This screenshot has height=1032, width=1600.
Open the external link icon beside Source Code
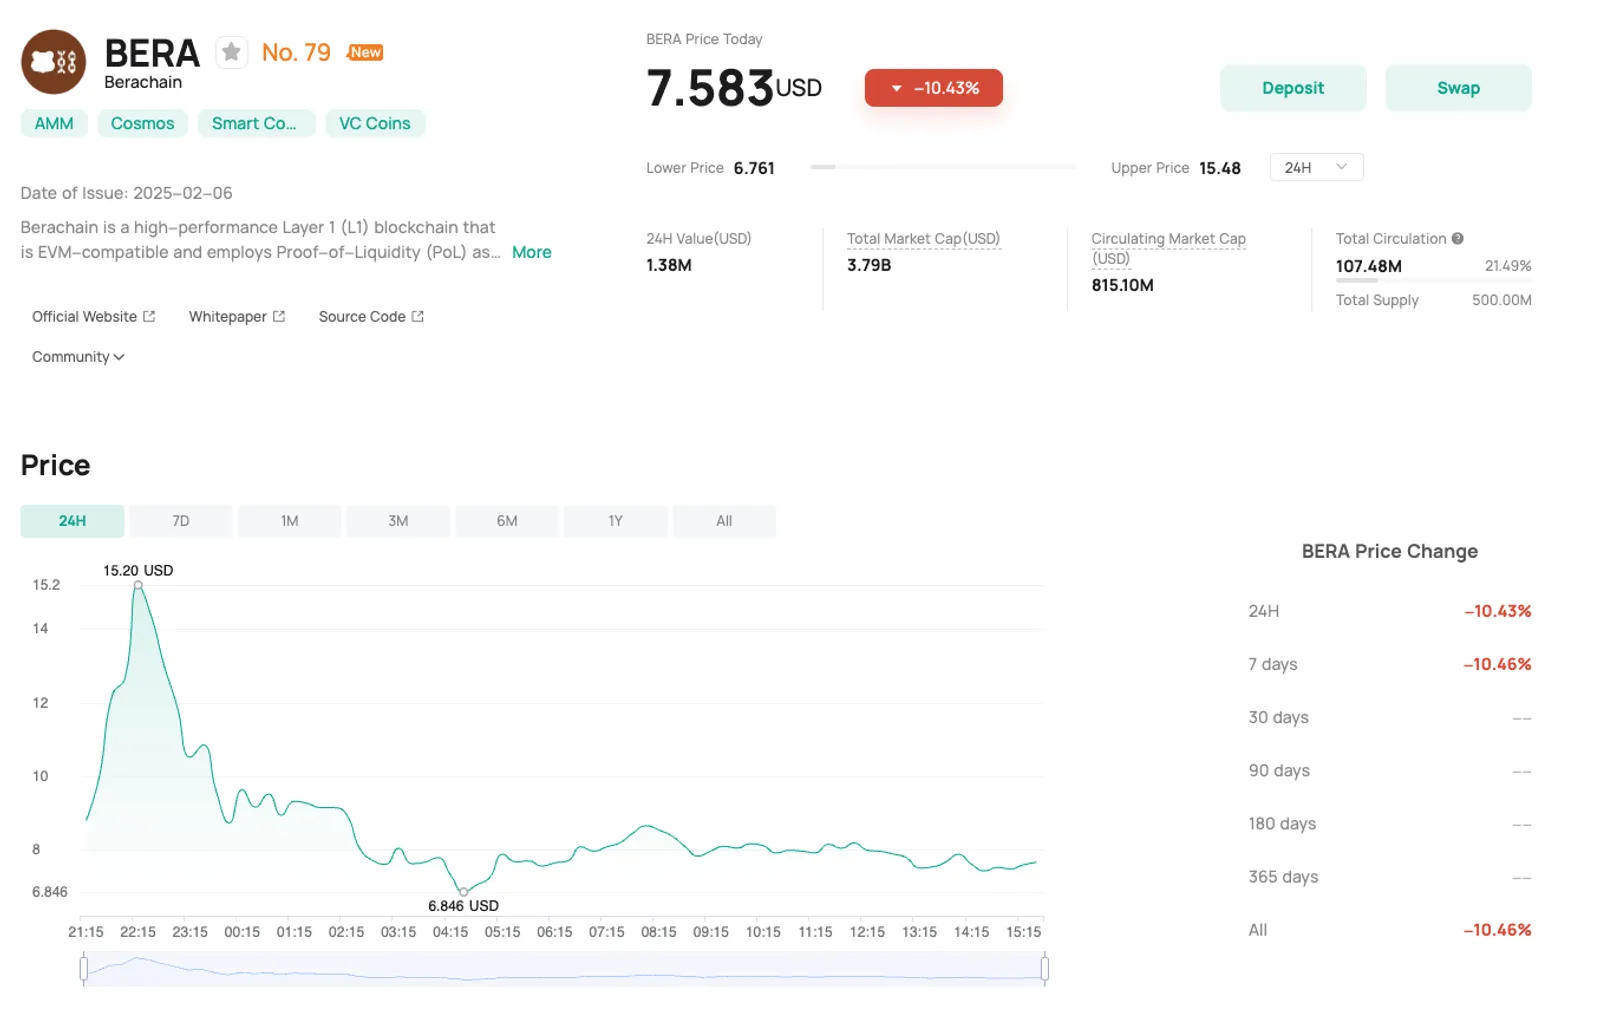418,316
